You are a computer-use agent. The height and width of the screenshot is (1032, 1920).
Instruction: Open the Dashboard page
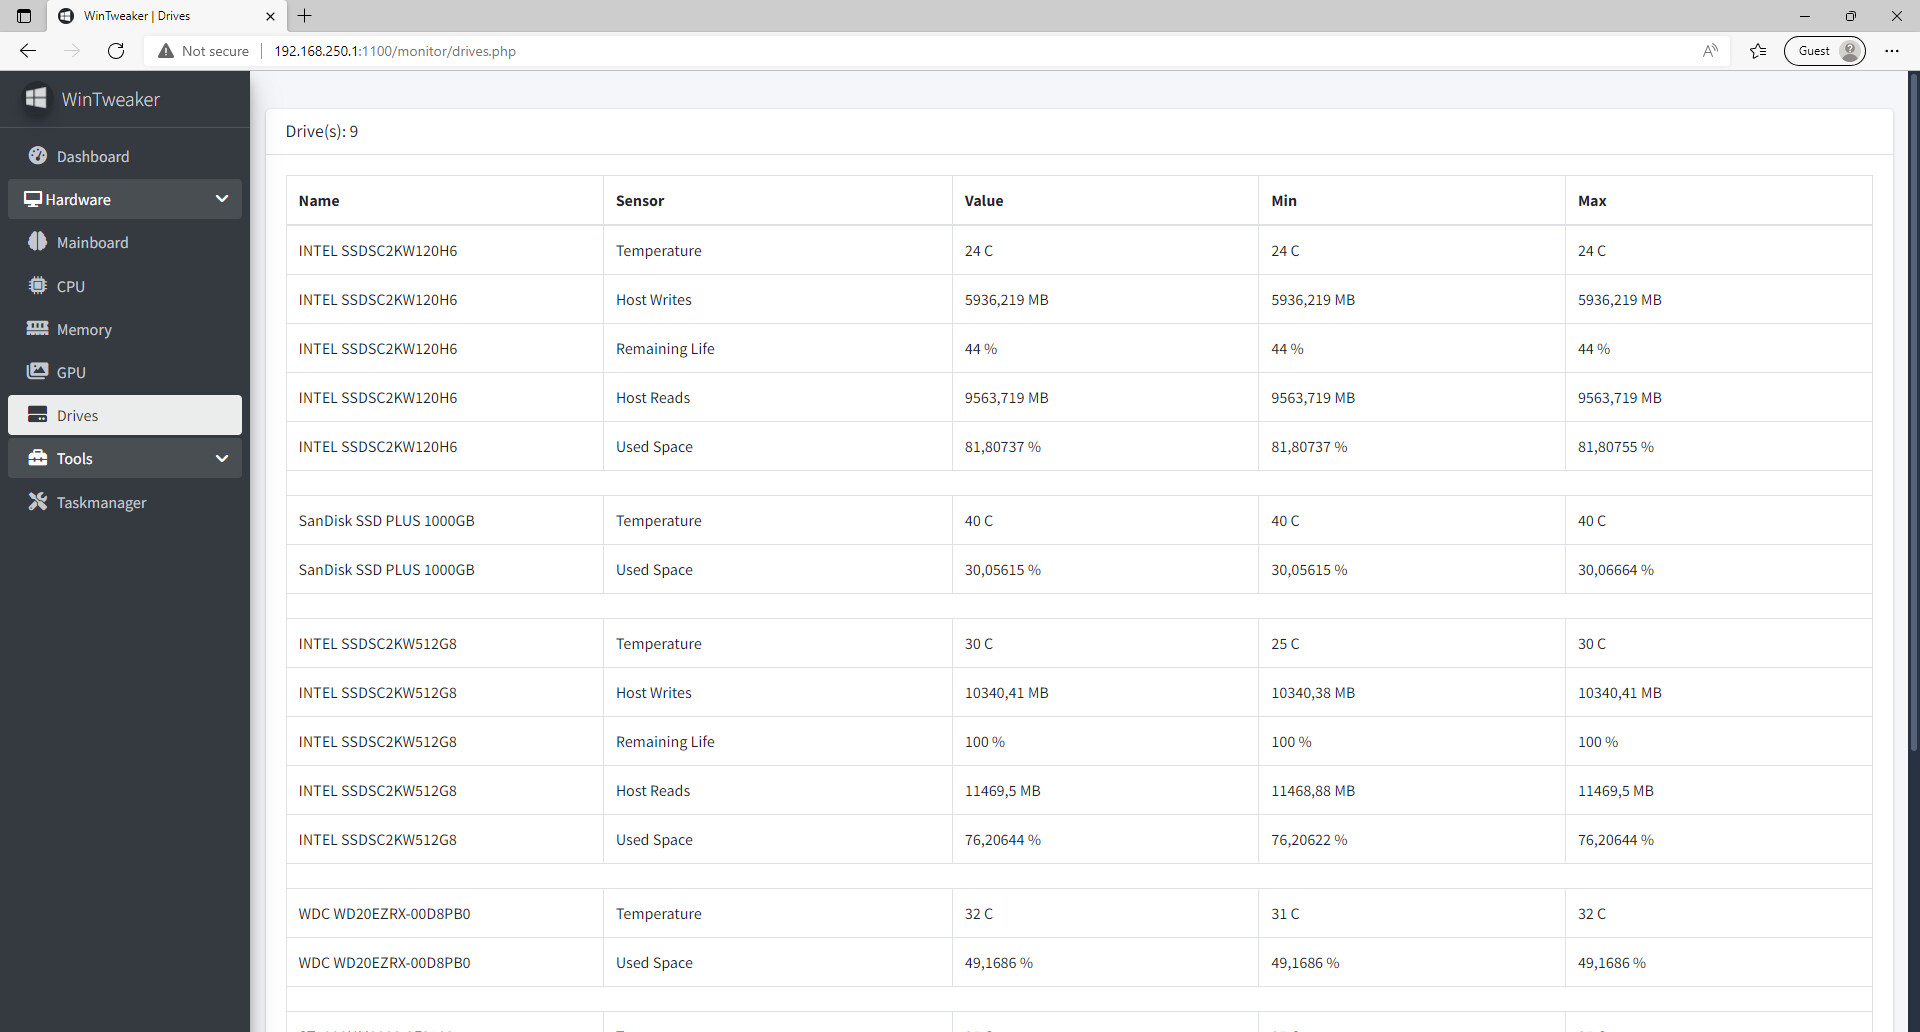point(94,156)
